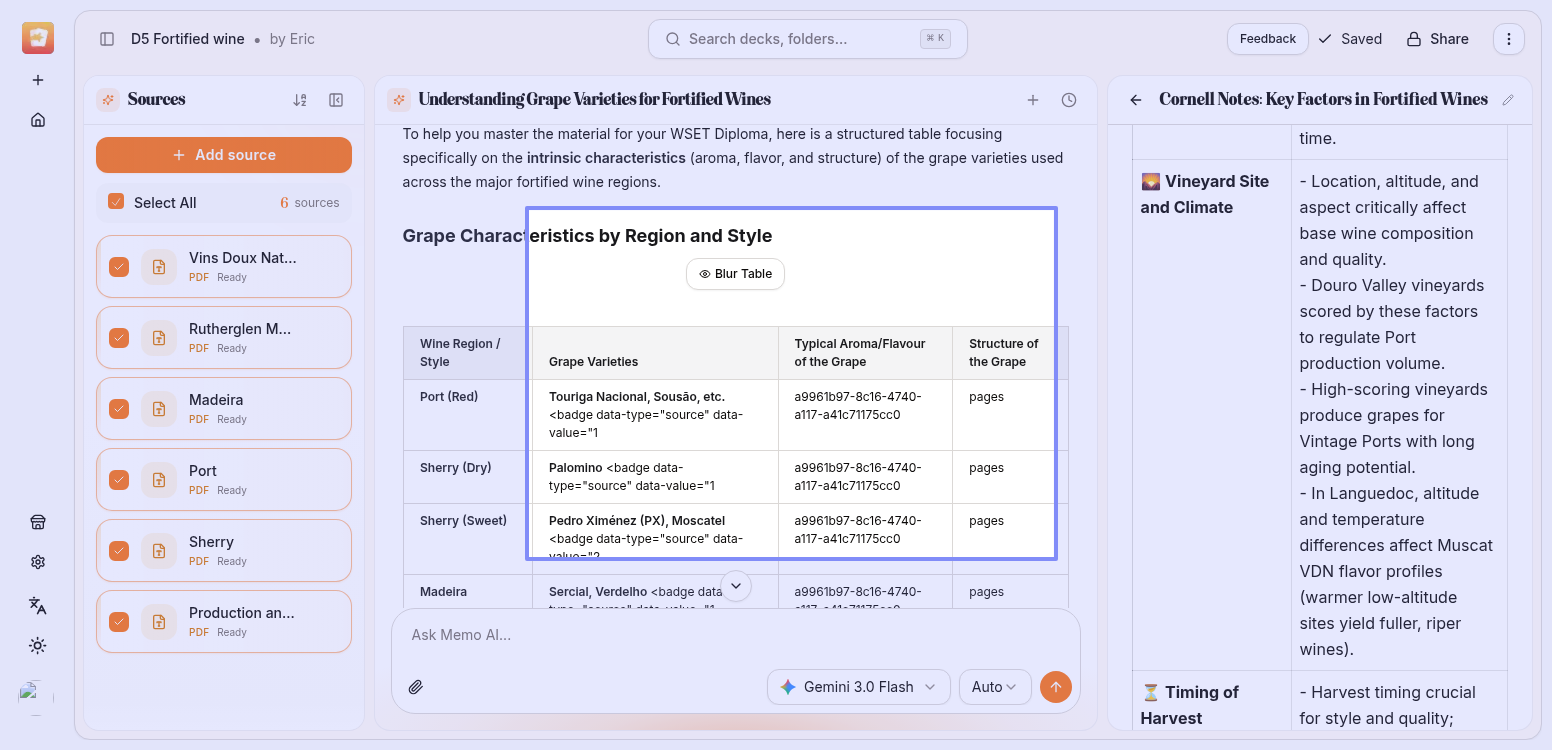The height and width of the screenshot is (750, 1552).
Task: Click the Add source button
Action: [x=224, y=155]
